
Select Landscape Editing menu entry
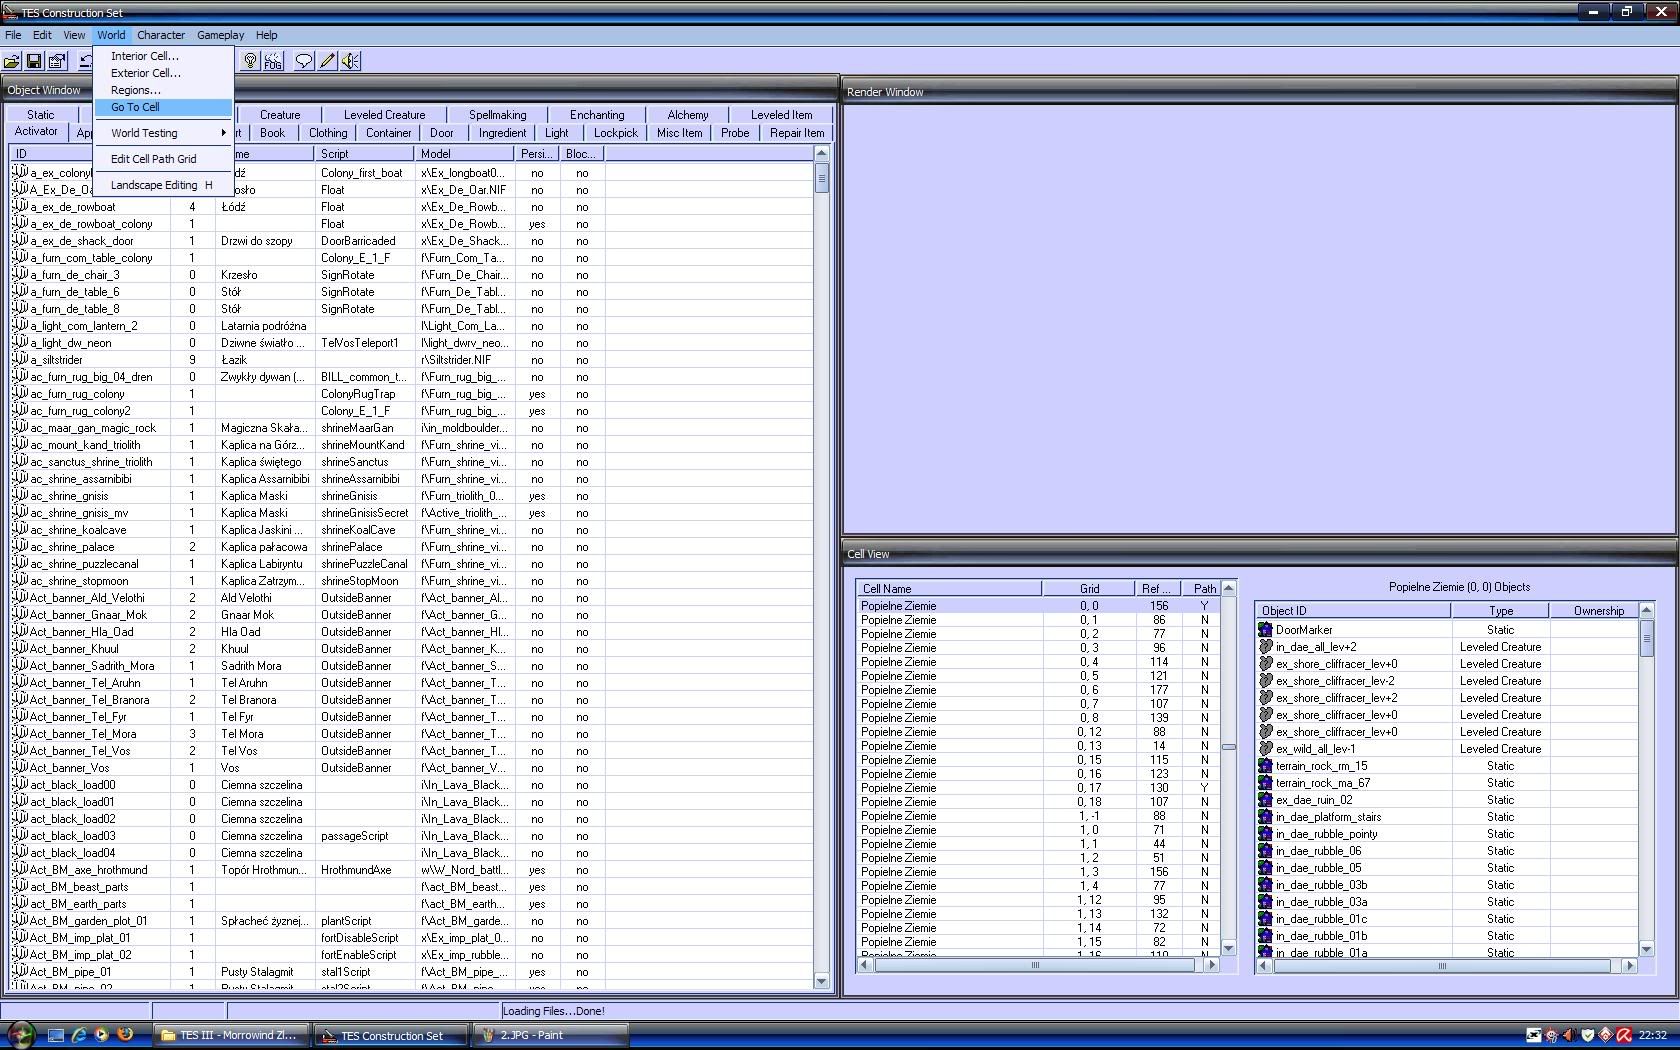tap(163, 185)
